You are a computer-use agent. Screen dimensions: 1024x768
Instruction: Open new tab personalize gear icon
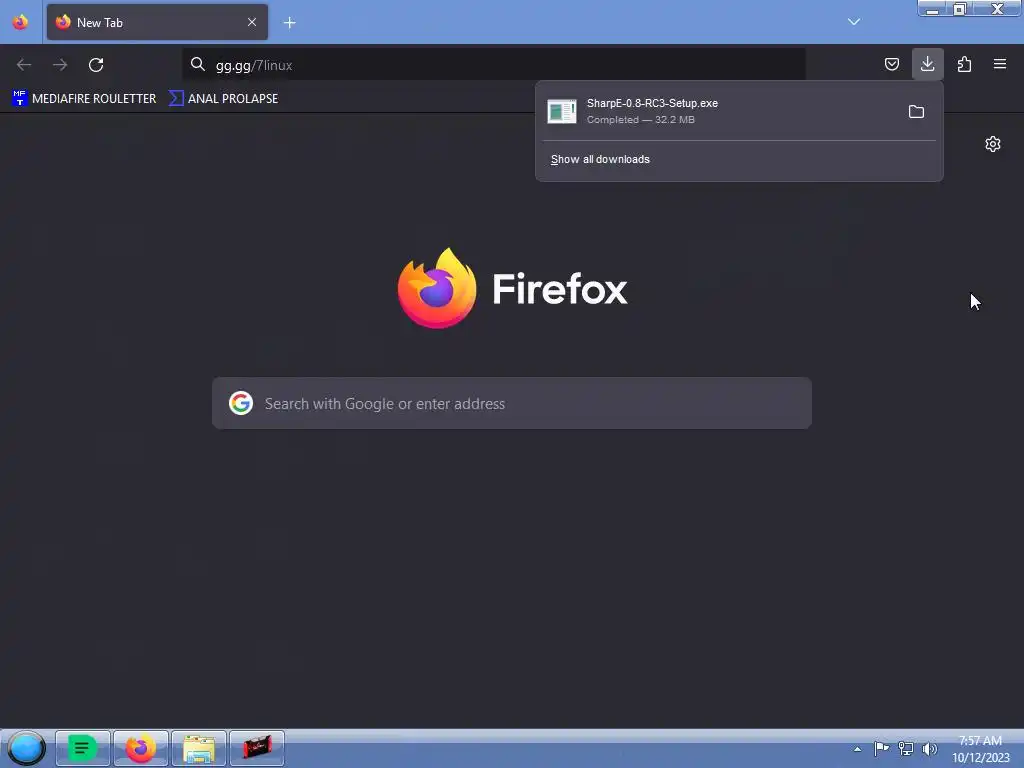[x=993, y=144]
